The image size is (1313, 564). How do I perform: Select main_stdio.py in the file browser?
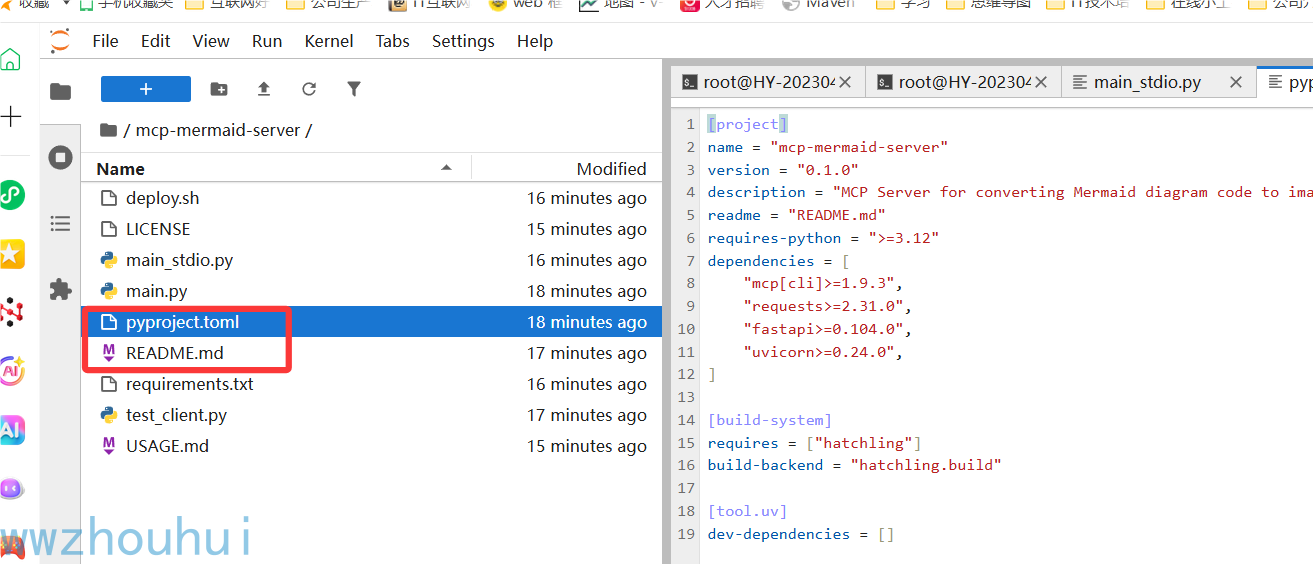point(371,260)
